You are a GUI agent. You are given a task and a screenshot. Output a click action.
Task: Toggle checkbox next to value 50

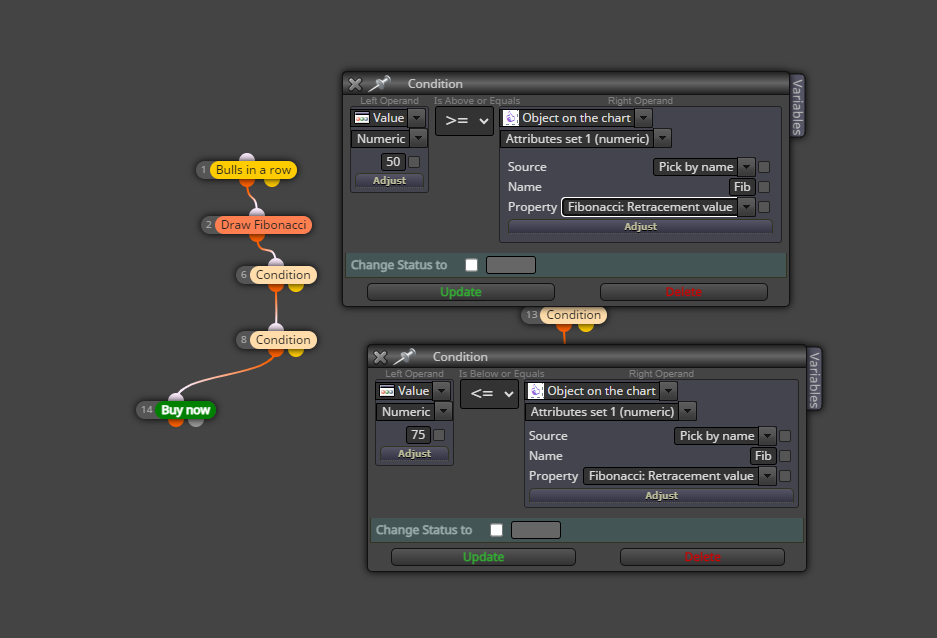point(414,162)
